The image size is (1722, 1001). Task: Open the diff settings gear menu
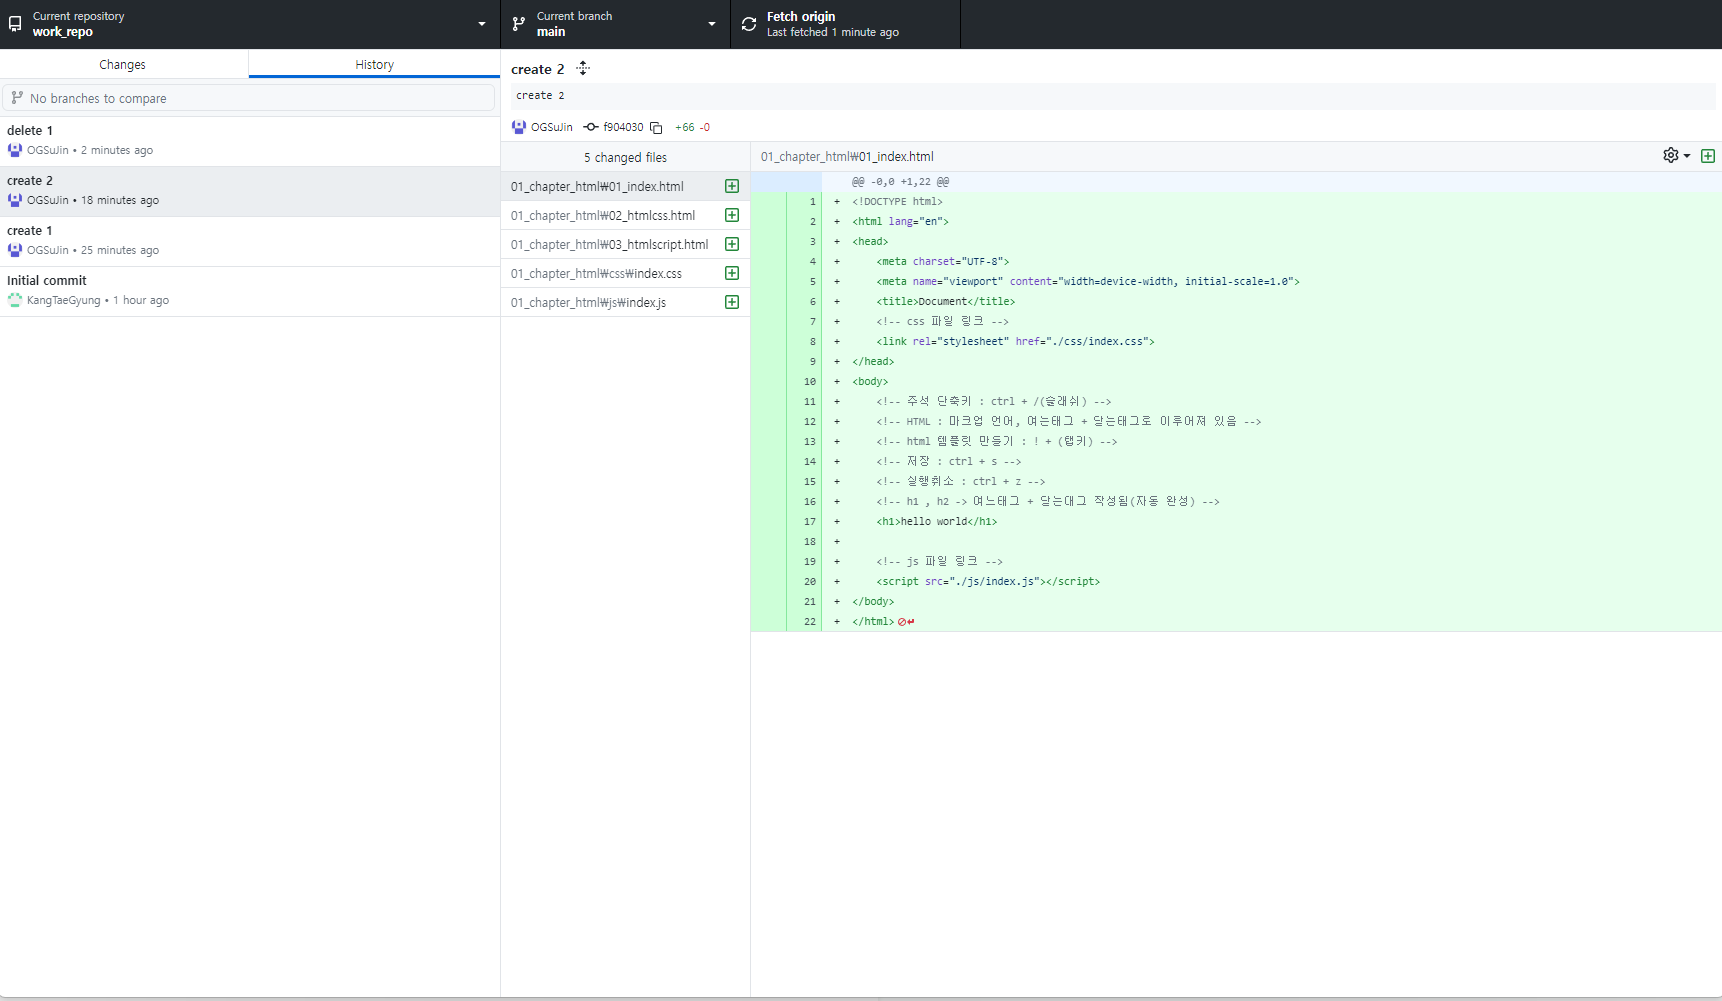click(1675, 156)
